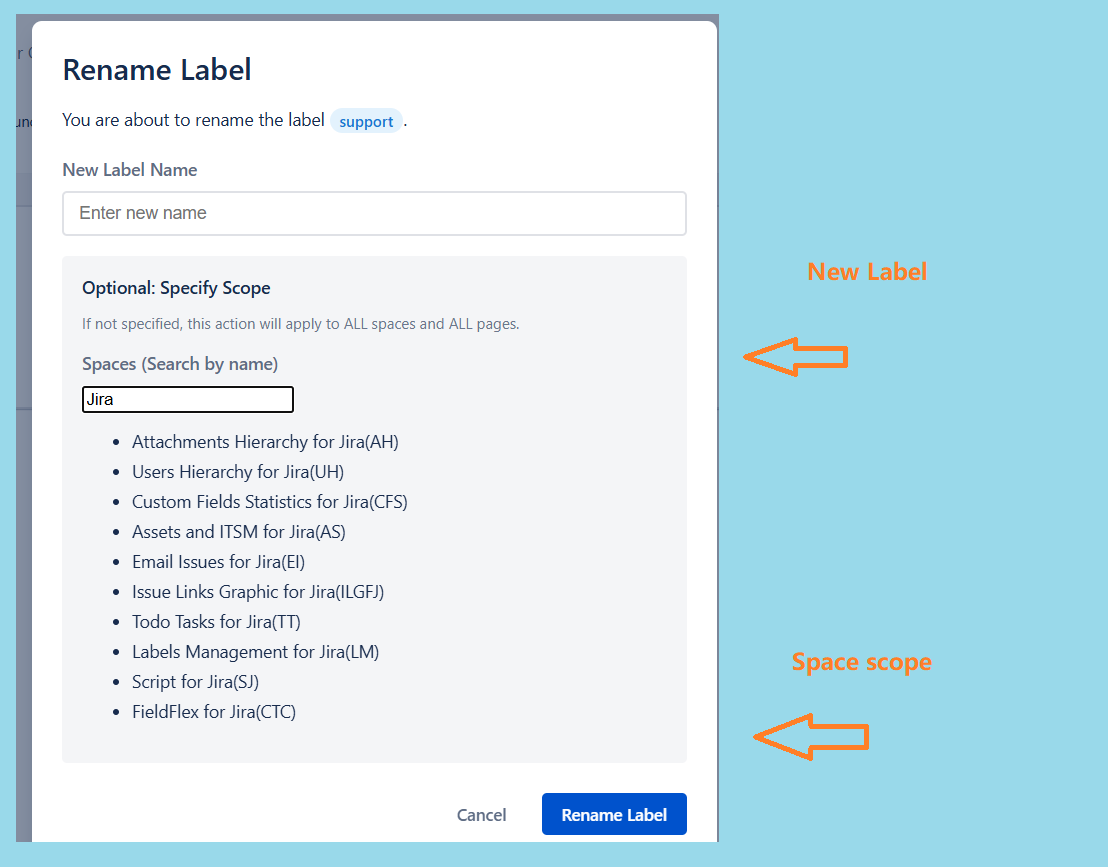Select Todo Tasks for Jira(TT) space

(x=216, y=621)
